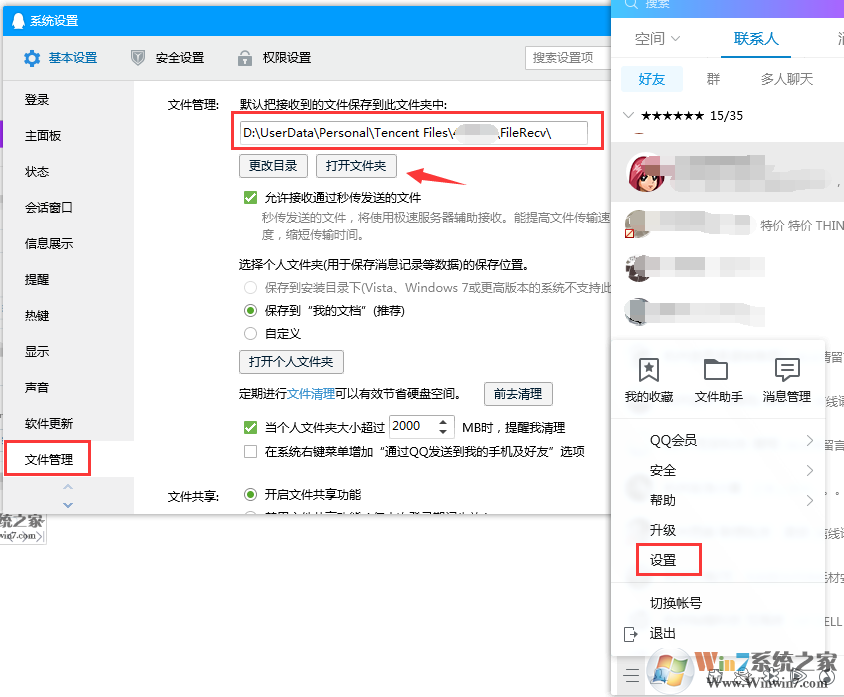Open 基本设置 via the gear icon

click(32, 57)
